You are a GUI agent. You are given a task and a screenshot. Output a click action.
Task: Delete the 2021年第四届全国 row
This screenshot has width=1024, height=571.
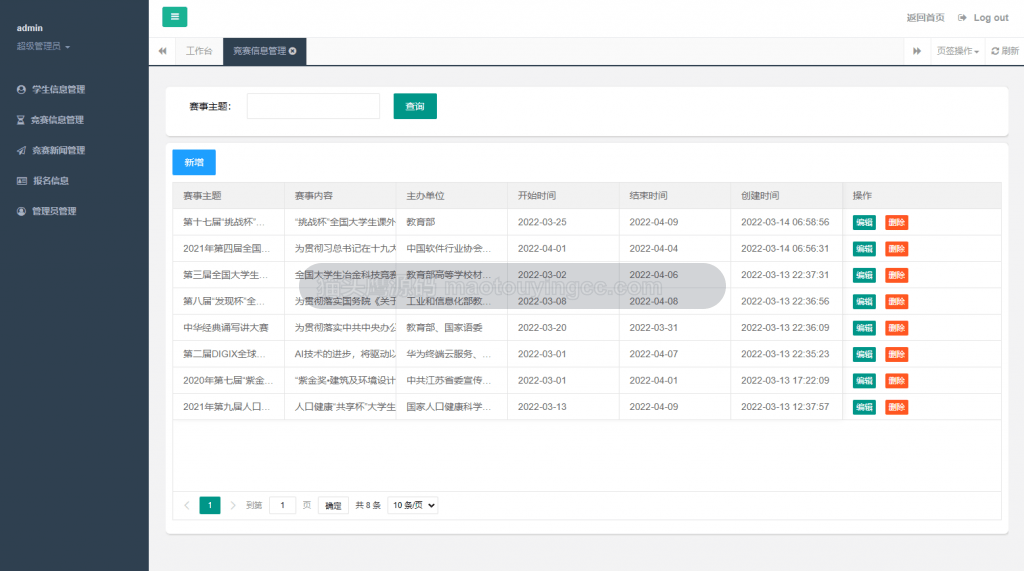tap(897, 249)
